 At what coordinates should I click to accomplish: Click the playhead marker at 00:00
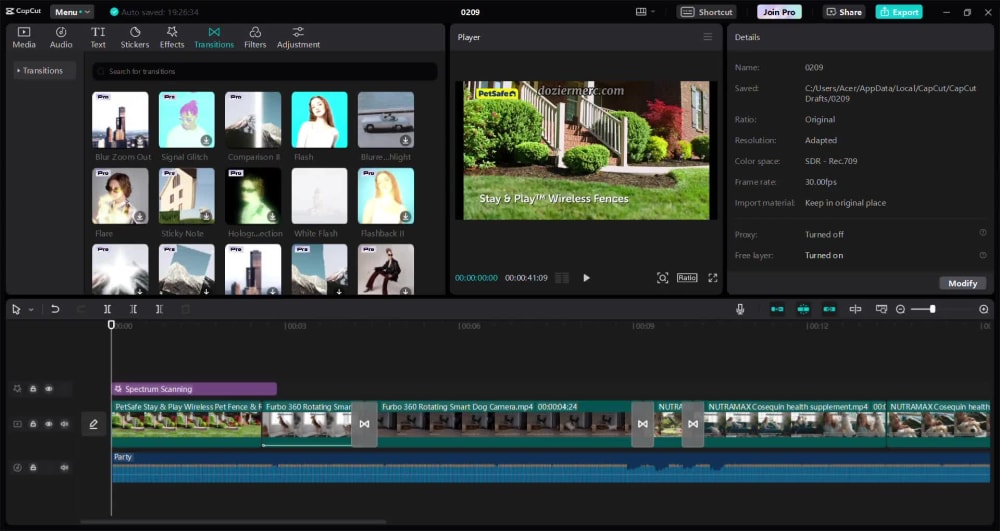tap(111, 324)
